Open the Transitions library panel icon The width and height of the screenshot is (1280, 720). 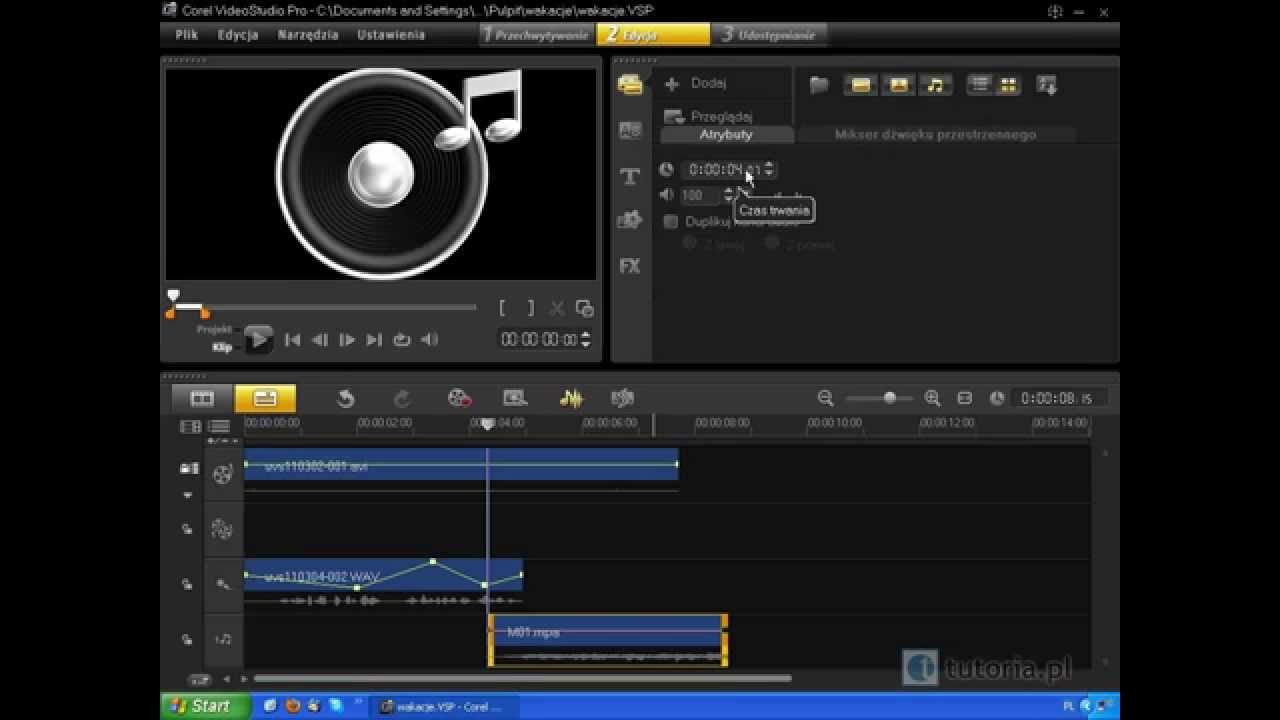pyautogui.click(x=630, y=130)
